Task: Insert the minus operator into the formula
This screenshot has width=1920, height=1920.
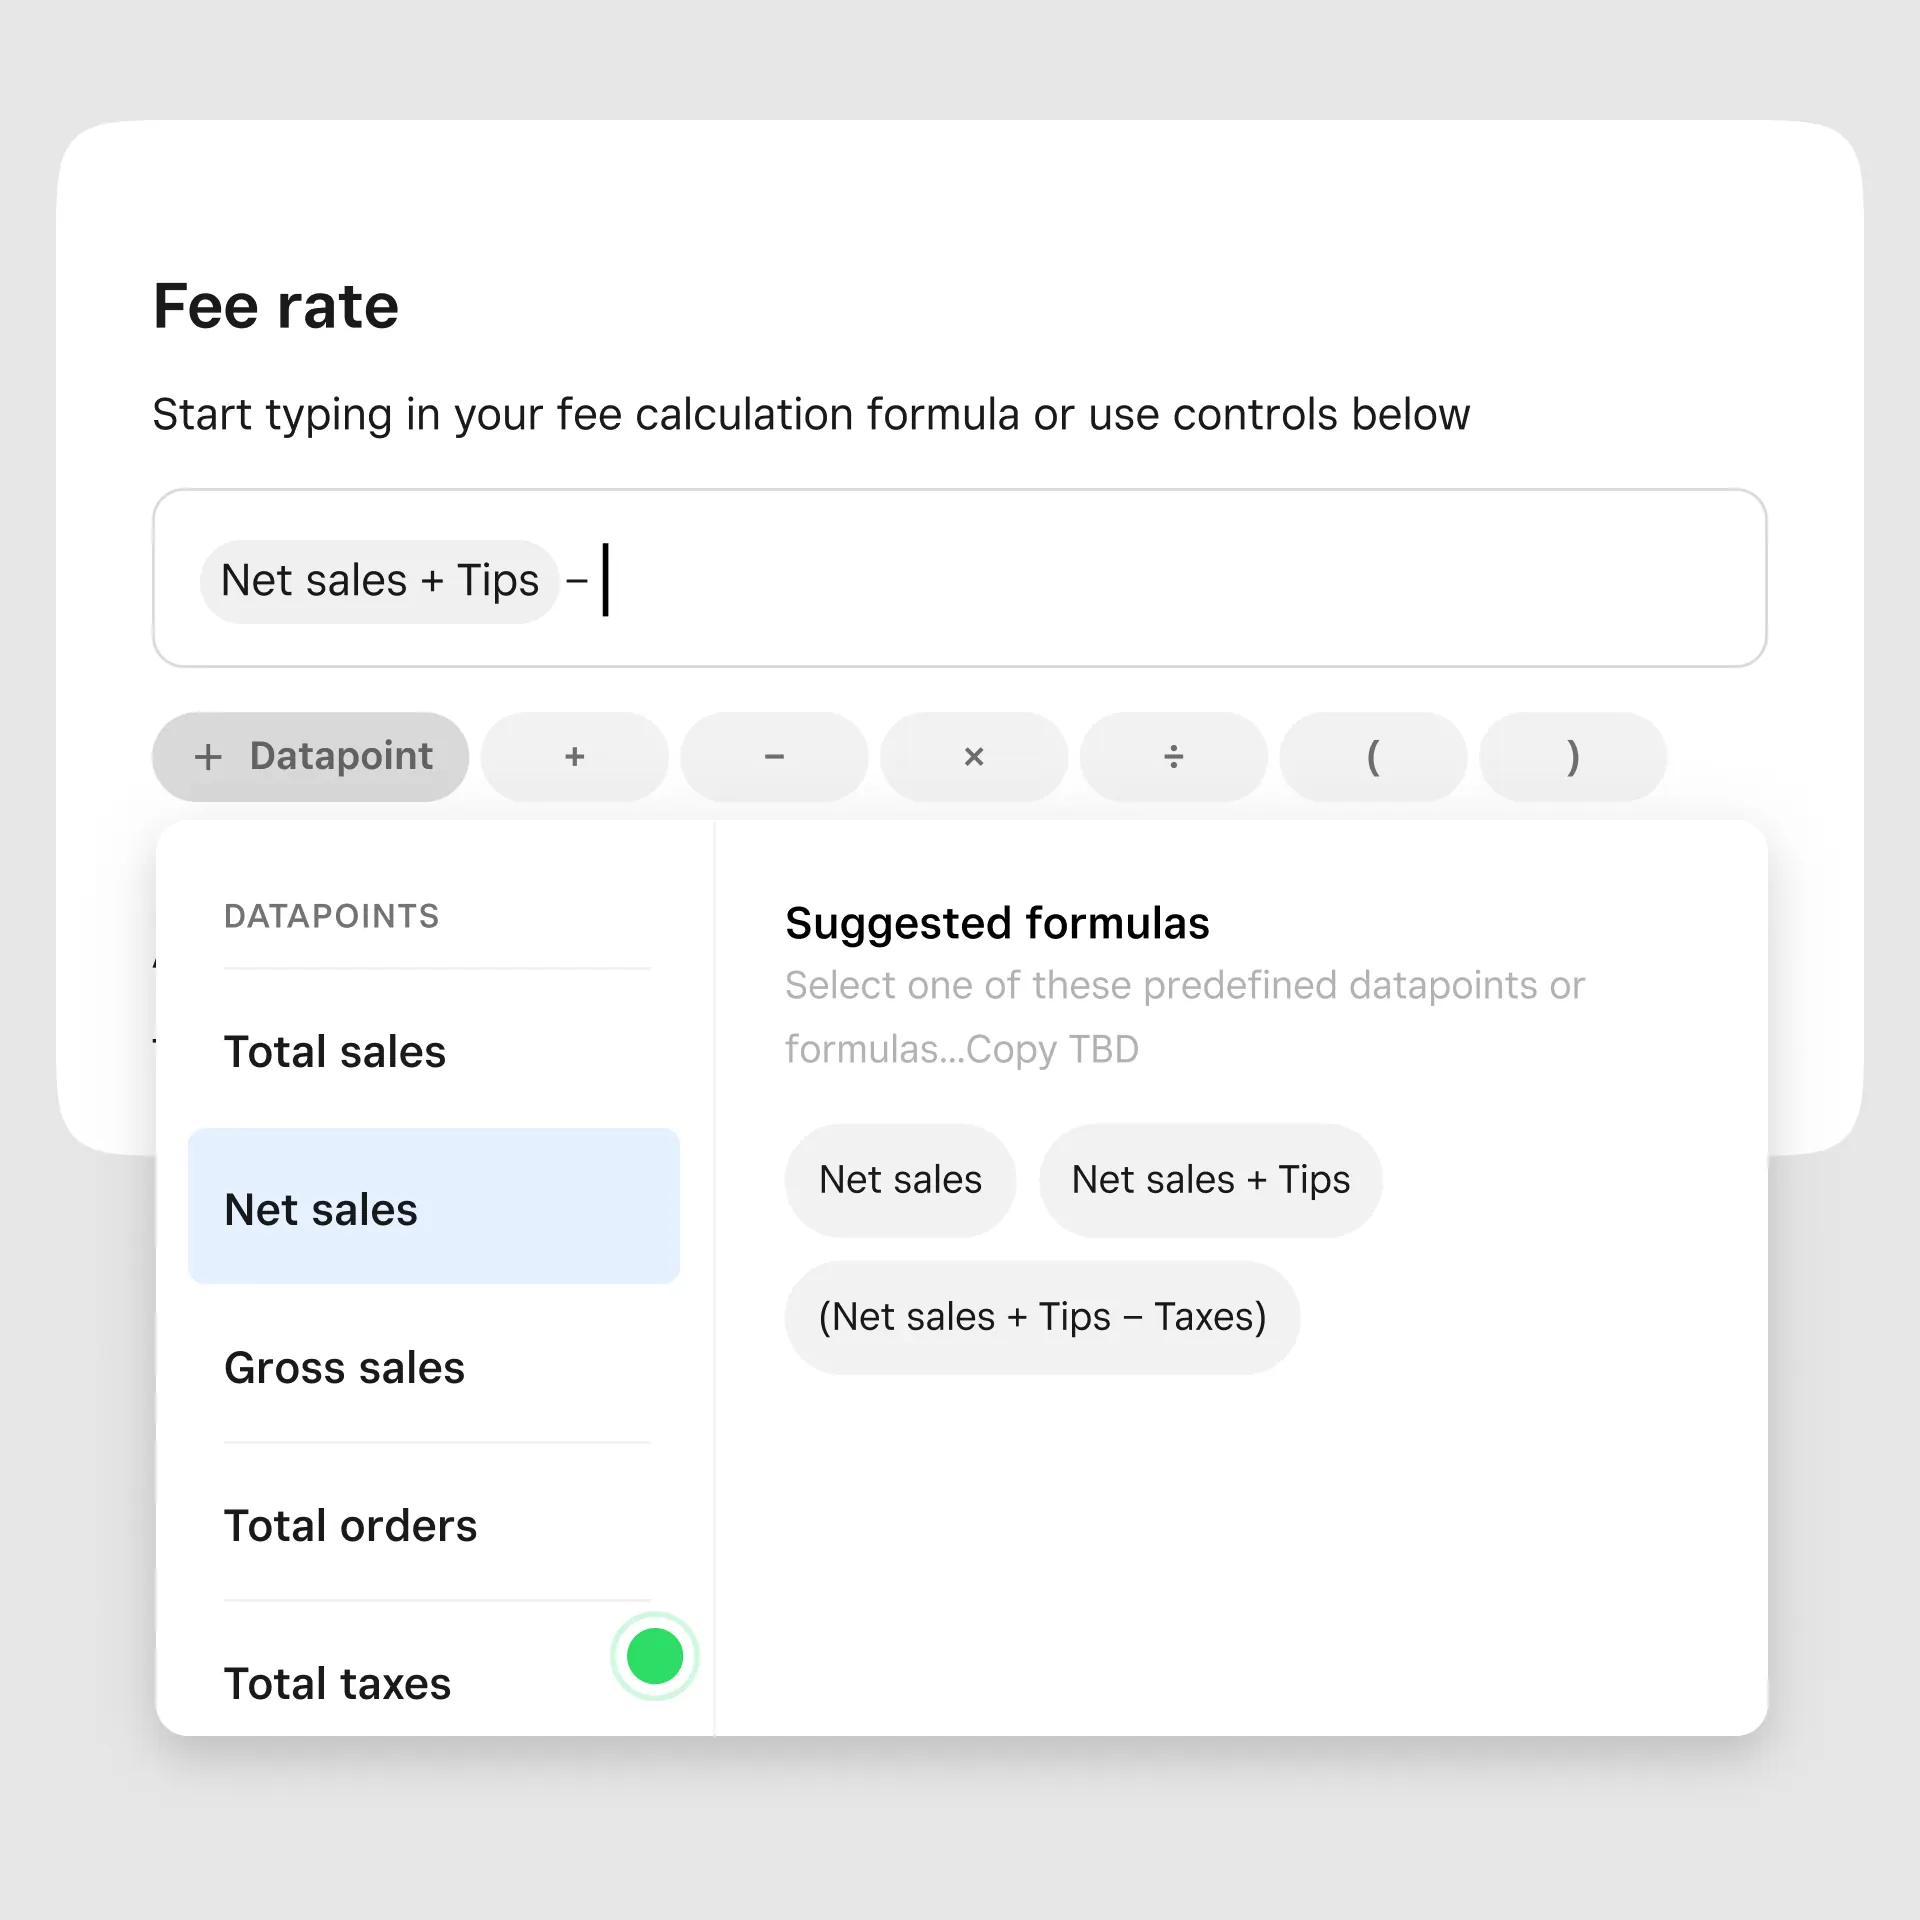Action: coord(774,757)
